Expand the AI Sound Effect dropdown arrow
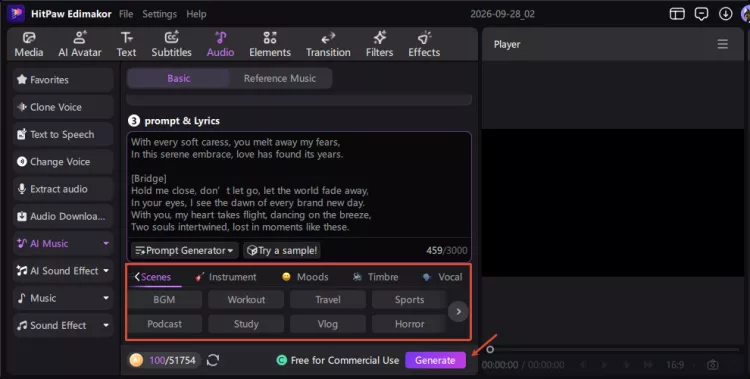The image size is (750, 379). coord(106,271)
